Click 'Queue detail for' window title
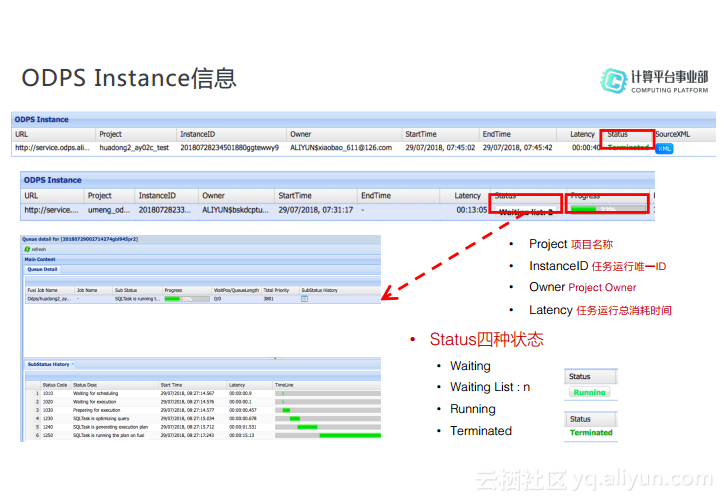Viewport: 724px width, 502px height. (80, 239)
